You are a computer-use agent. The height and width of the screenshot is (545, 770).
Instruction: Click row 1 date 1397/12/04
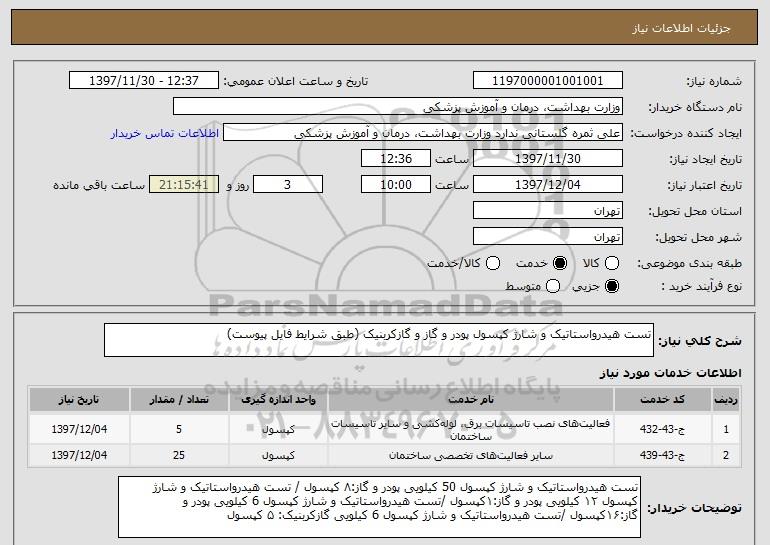click(x=79, y=429)
